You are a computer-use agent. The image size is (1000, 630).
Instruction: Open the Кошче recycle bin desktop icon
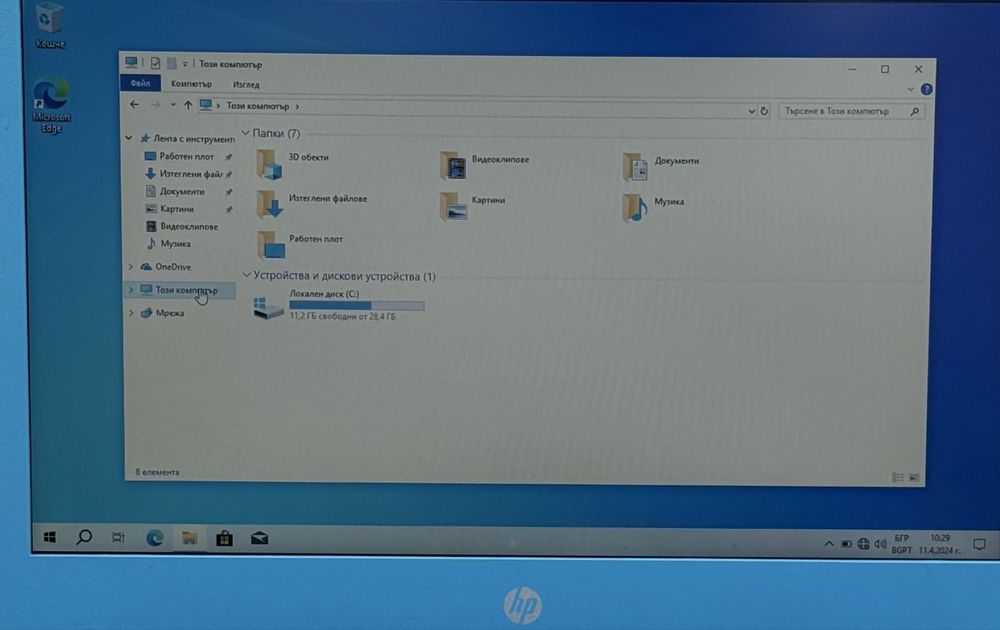pyautogui.click(x=50, y=26)
